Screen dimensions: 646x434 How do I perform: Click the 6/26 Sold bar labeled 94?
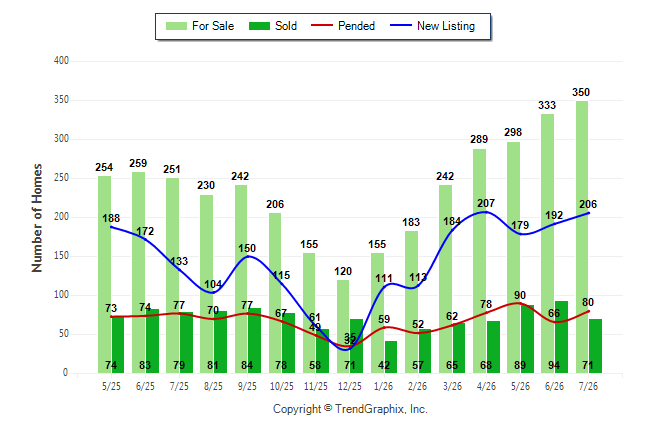[561, 337]
